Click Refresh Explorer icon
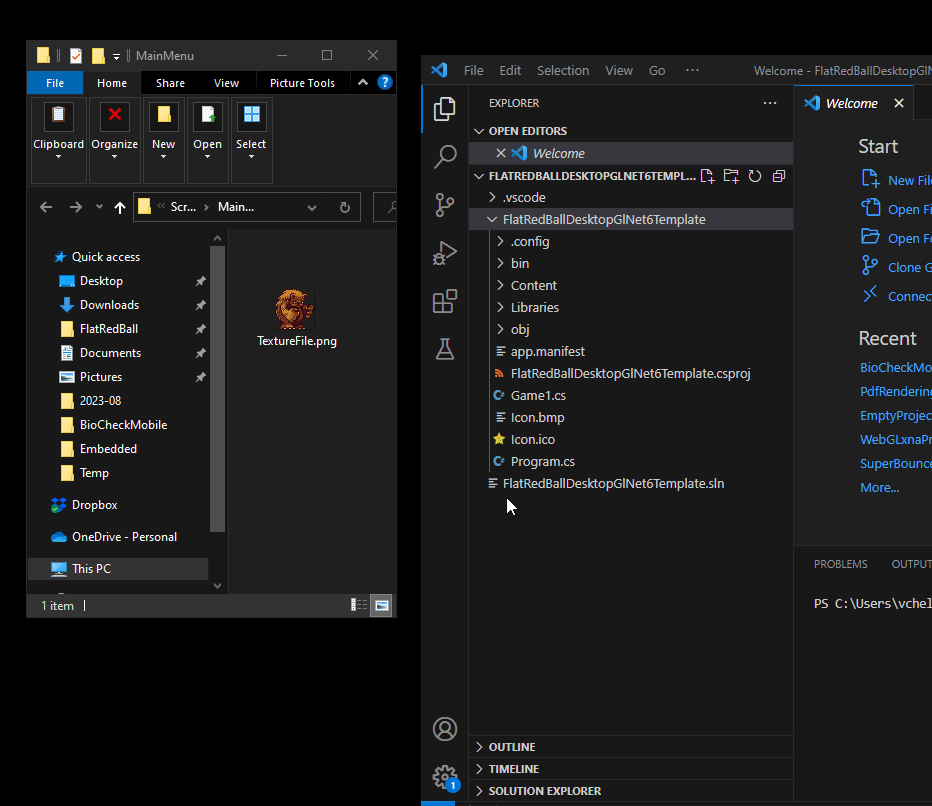Viewport: 932px width, 806px height. point(755,176)
